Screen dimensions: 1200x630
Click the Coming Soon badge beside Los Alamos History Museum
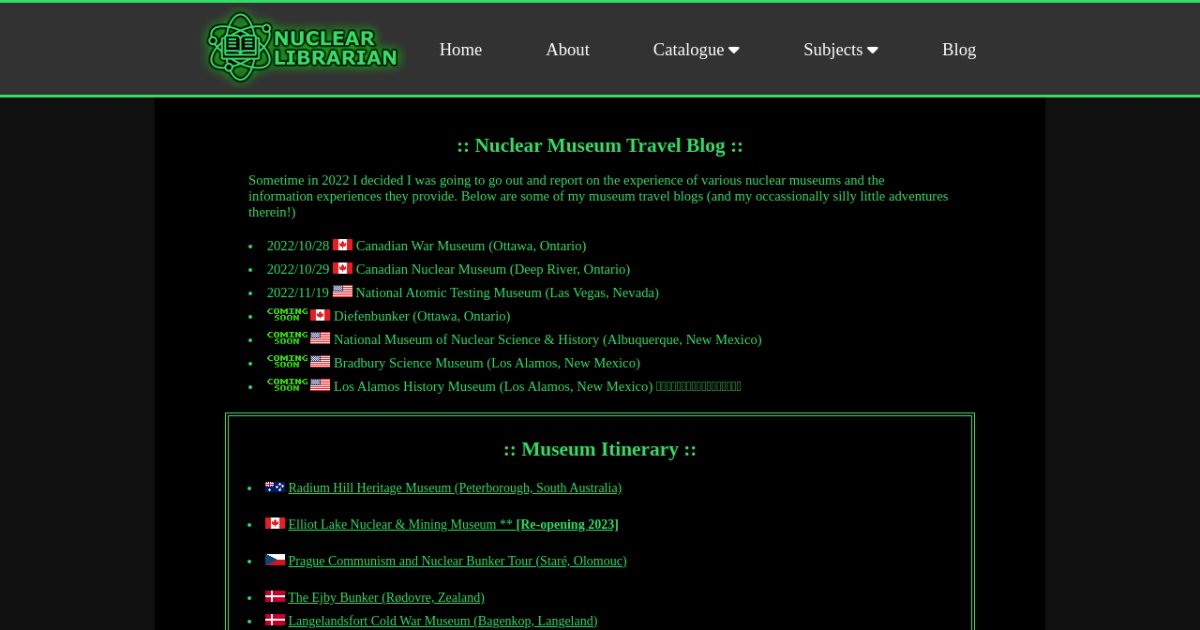pyautogui.click(x=287, y=384)
